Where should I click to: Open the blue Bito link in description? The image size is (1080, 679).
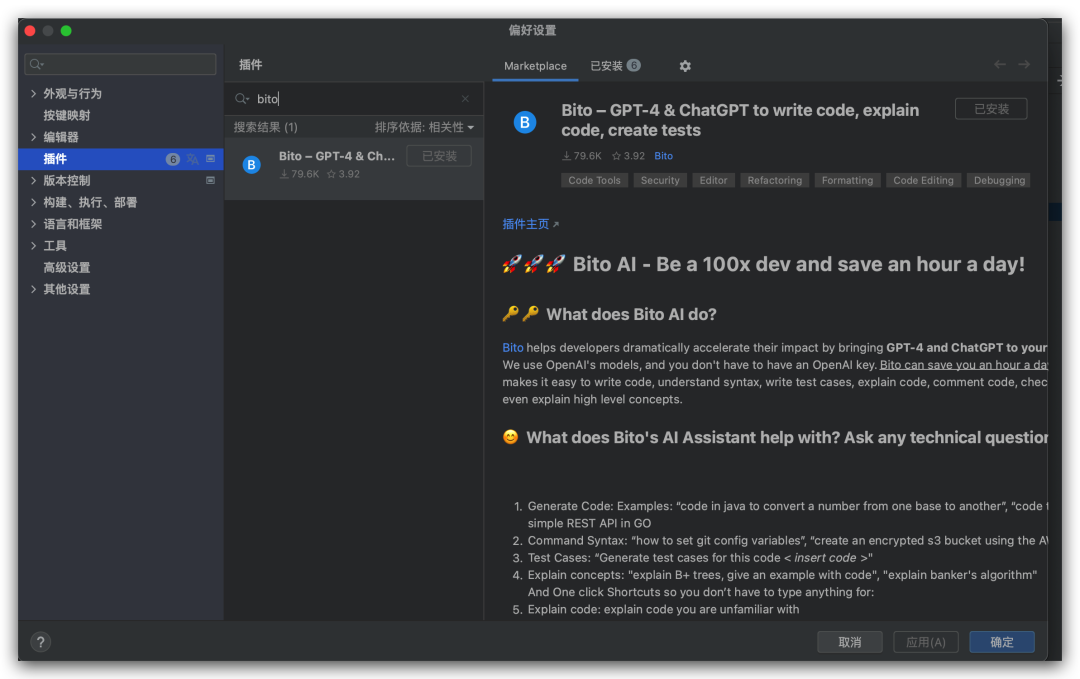pyautogui.click(x=512, y=348)
